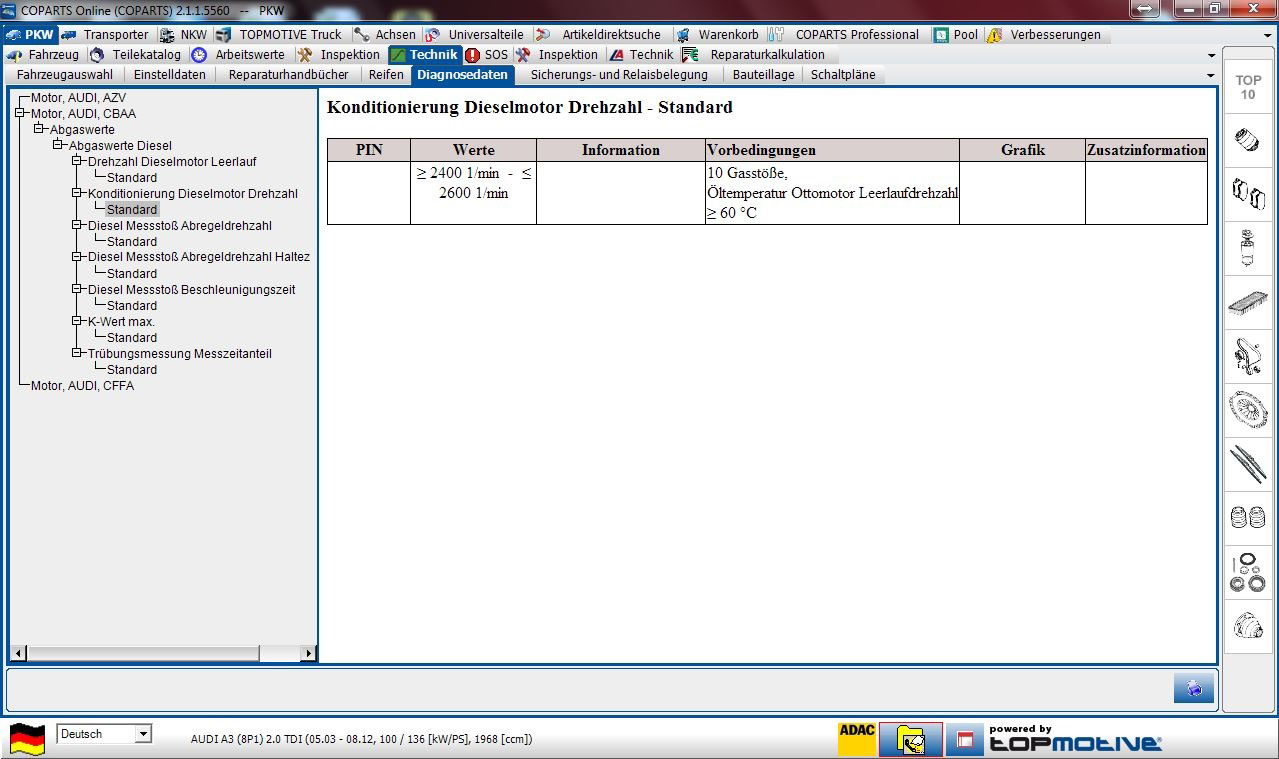Click the print button below results

coord(1194,688)
